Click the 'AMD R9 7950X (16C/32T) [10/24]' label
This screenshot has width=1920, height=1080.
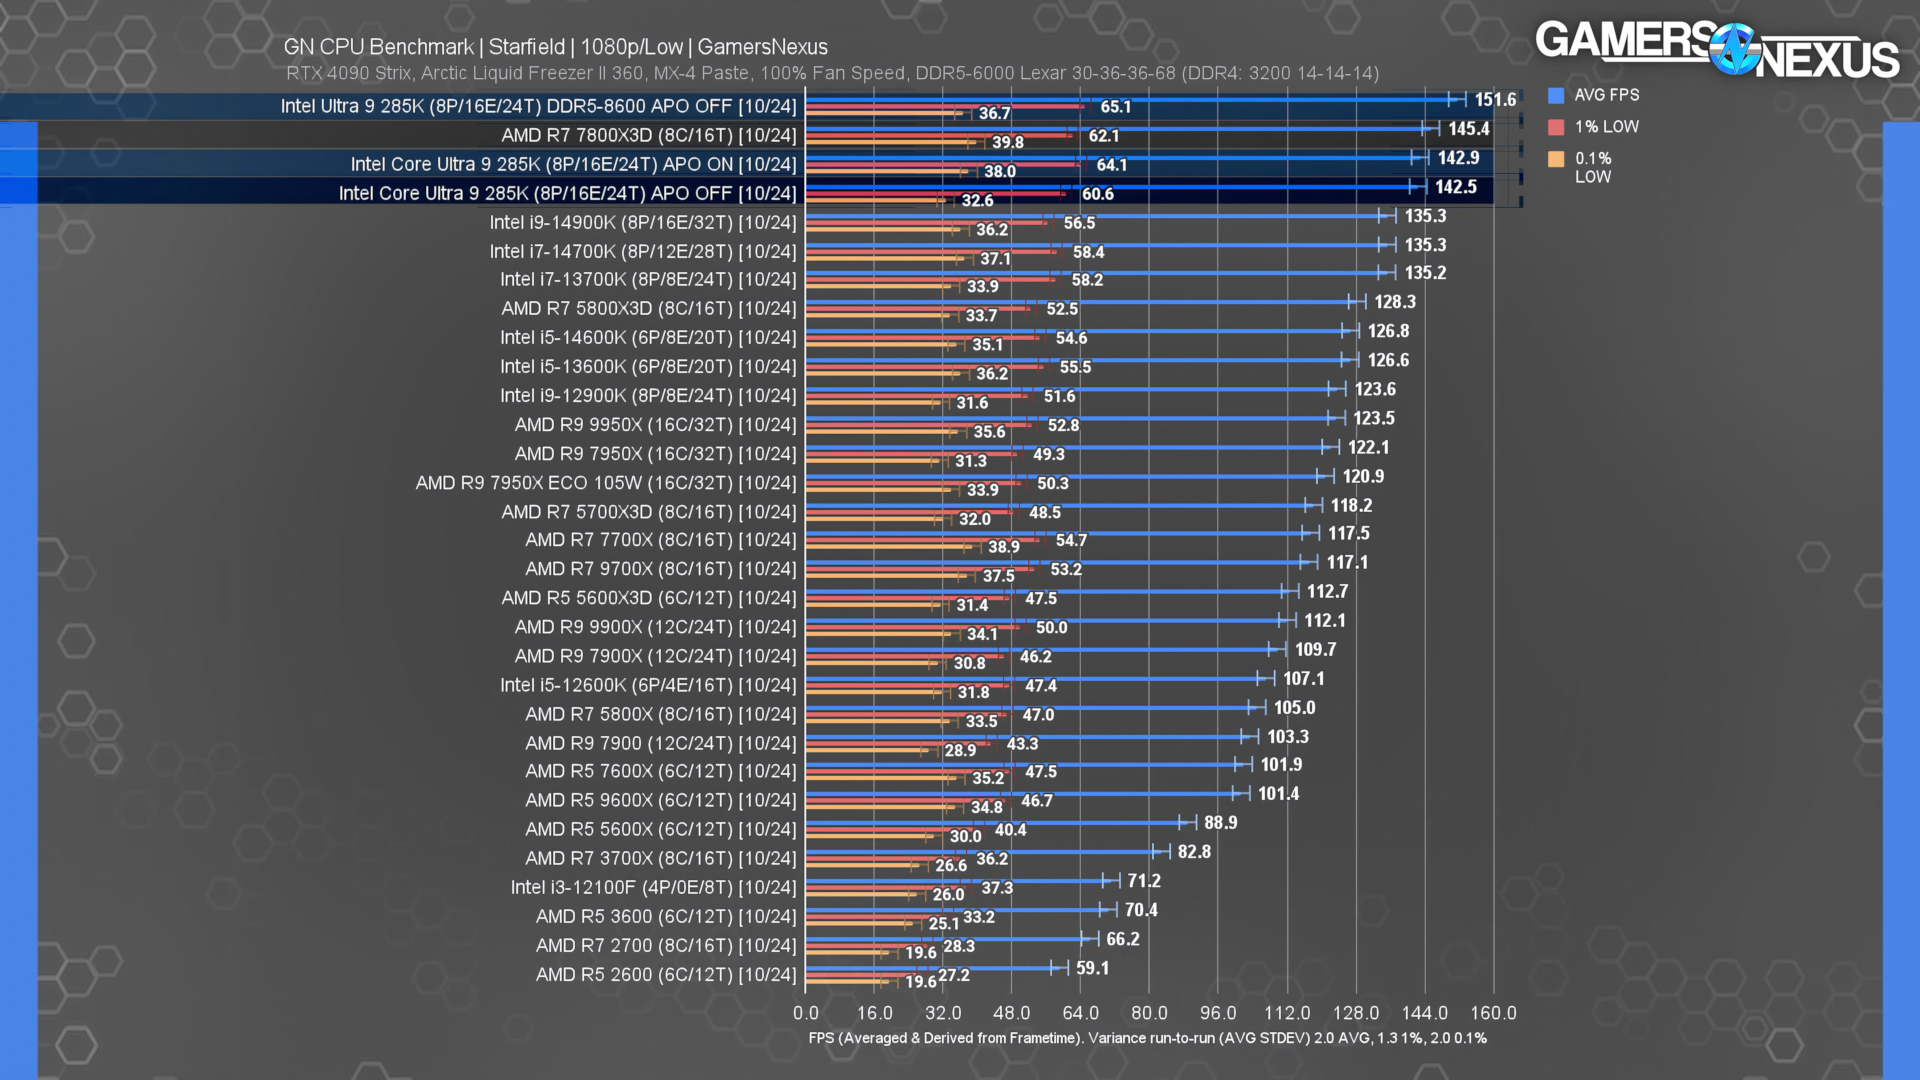point(656,453)
